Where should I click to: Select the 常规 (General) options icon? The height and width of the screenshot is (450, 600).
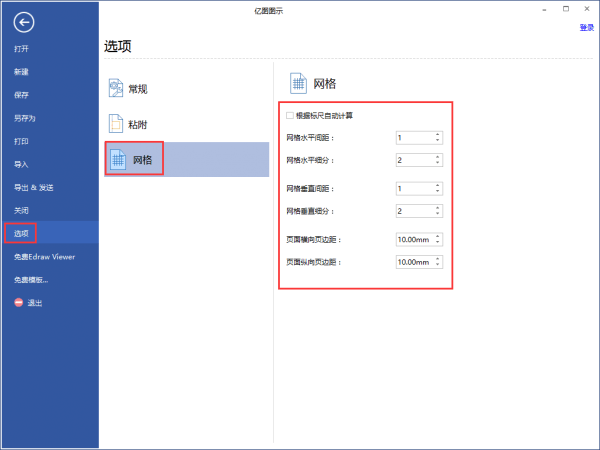coord(116,88)
